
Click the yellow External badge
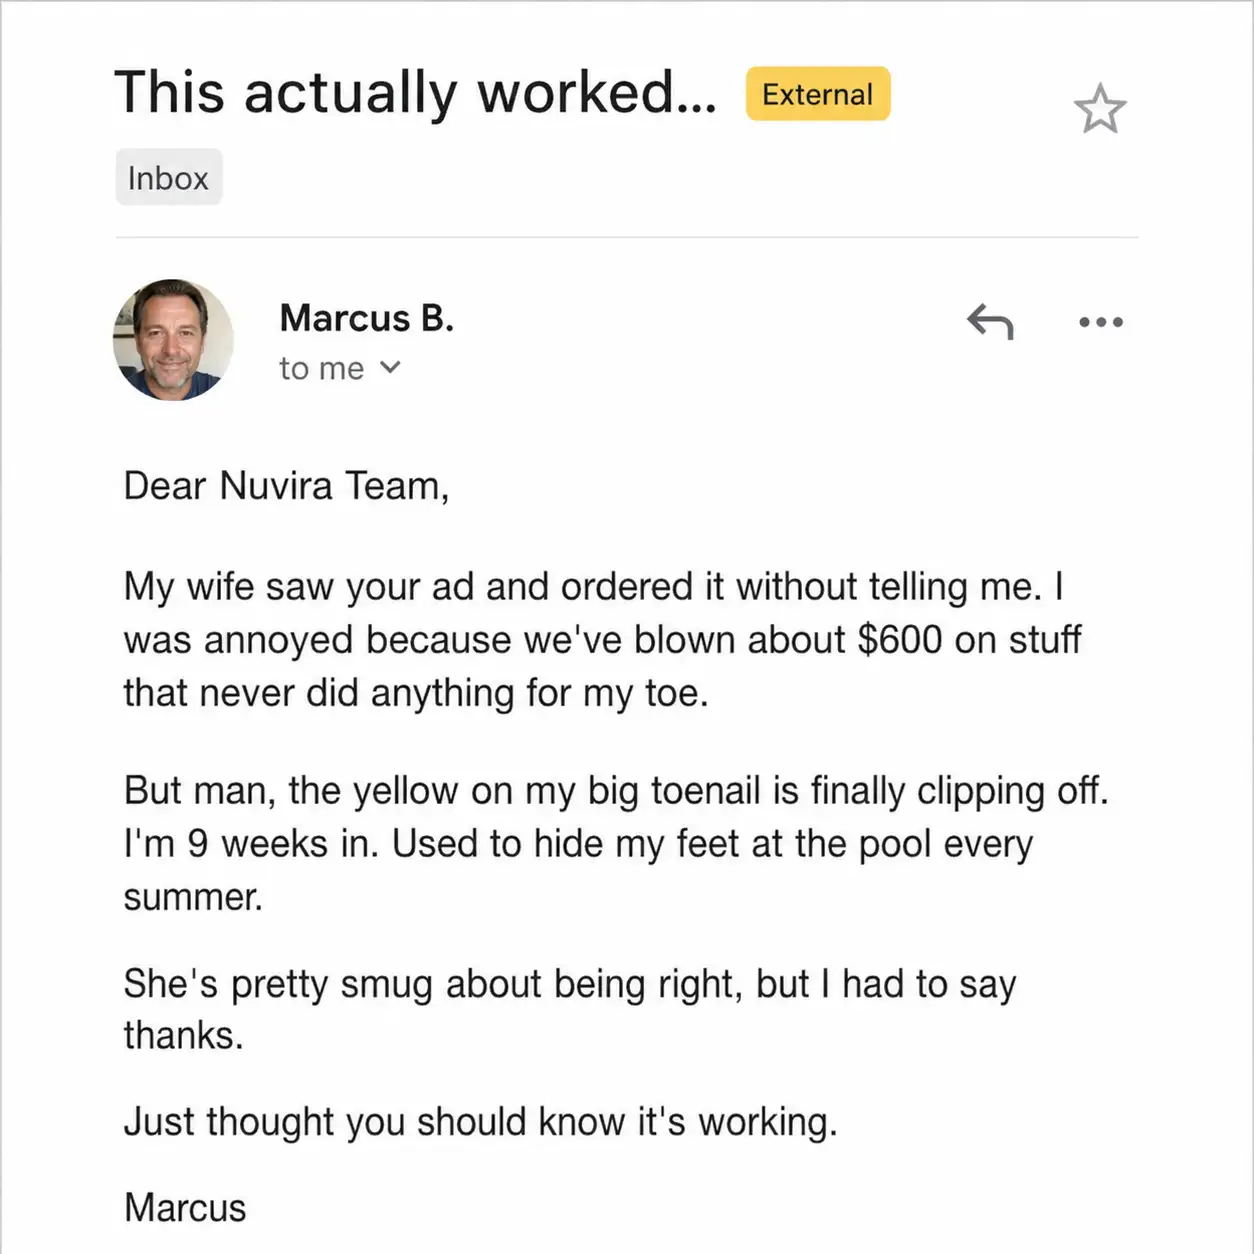click(x=817, y=94)
